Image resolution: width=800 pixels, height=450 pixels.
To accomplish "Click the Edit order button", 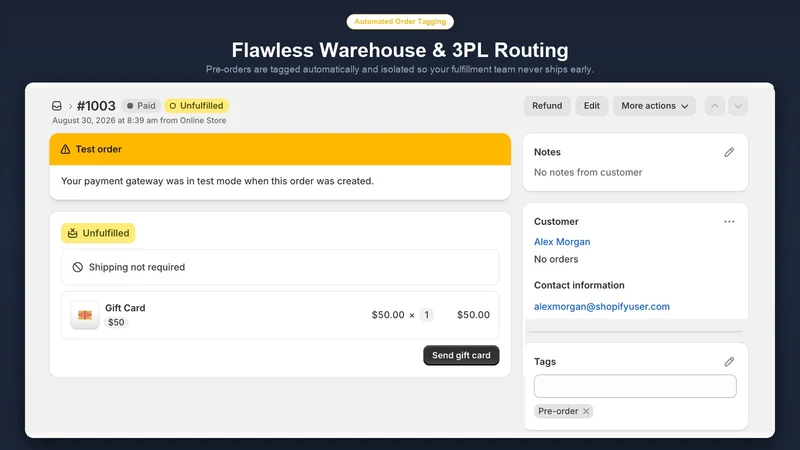I will click(x=591, y=106).
